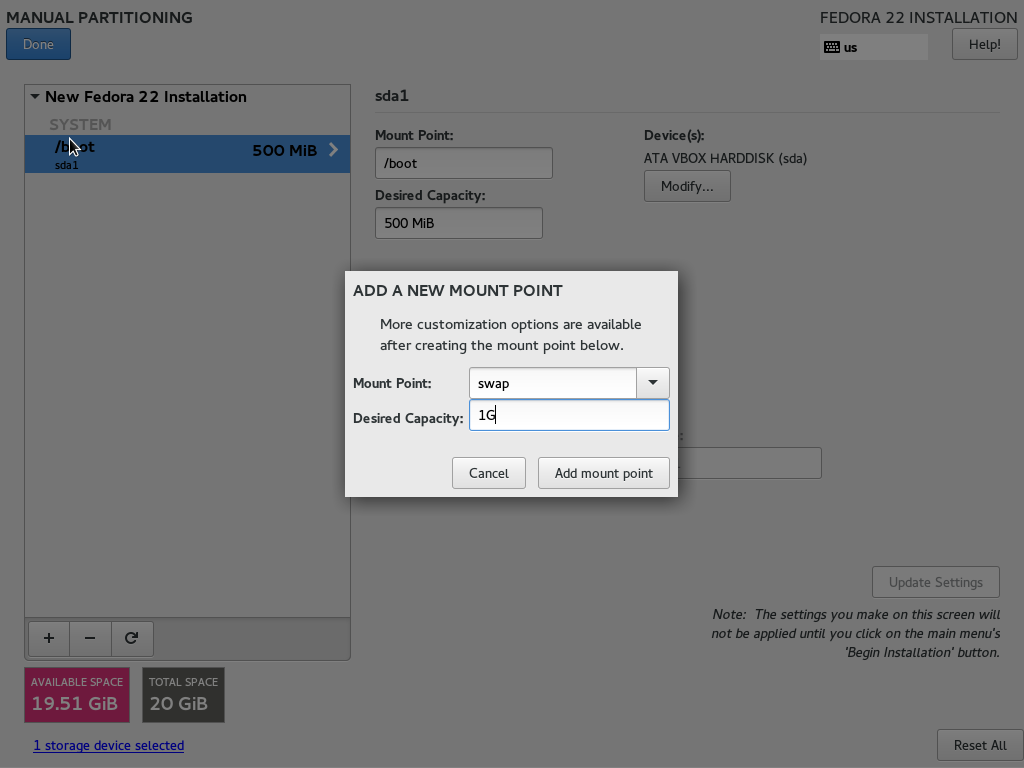Reload storage configuration with refresh icon
Image resolution: width=1024 pixels, height=768 pixels.
(x=132, y=638)
